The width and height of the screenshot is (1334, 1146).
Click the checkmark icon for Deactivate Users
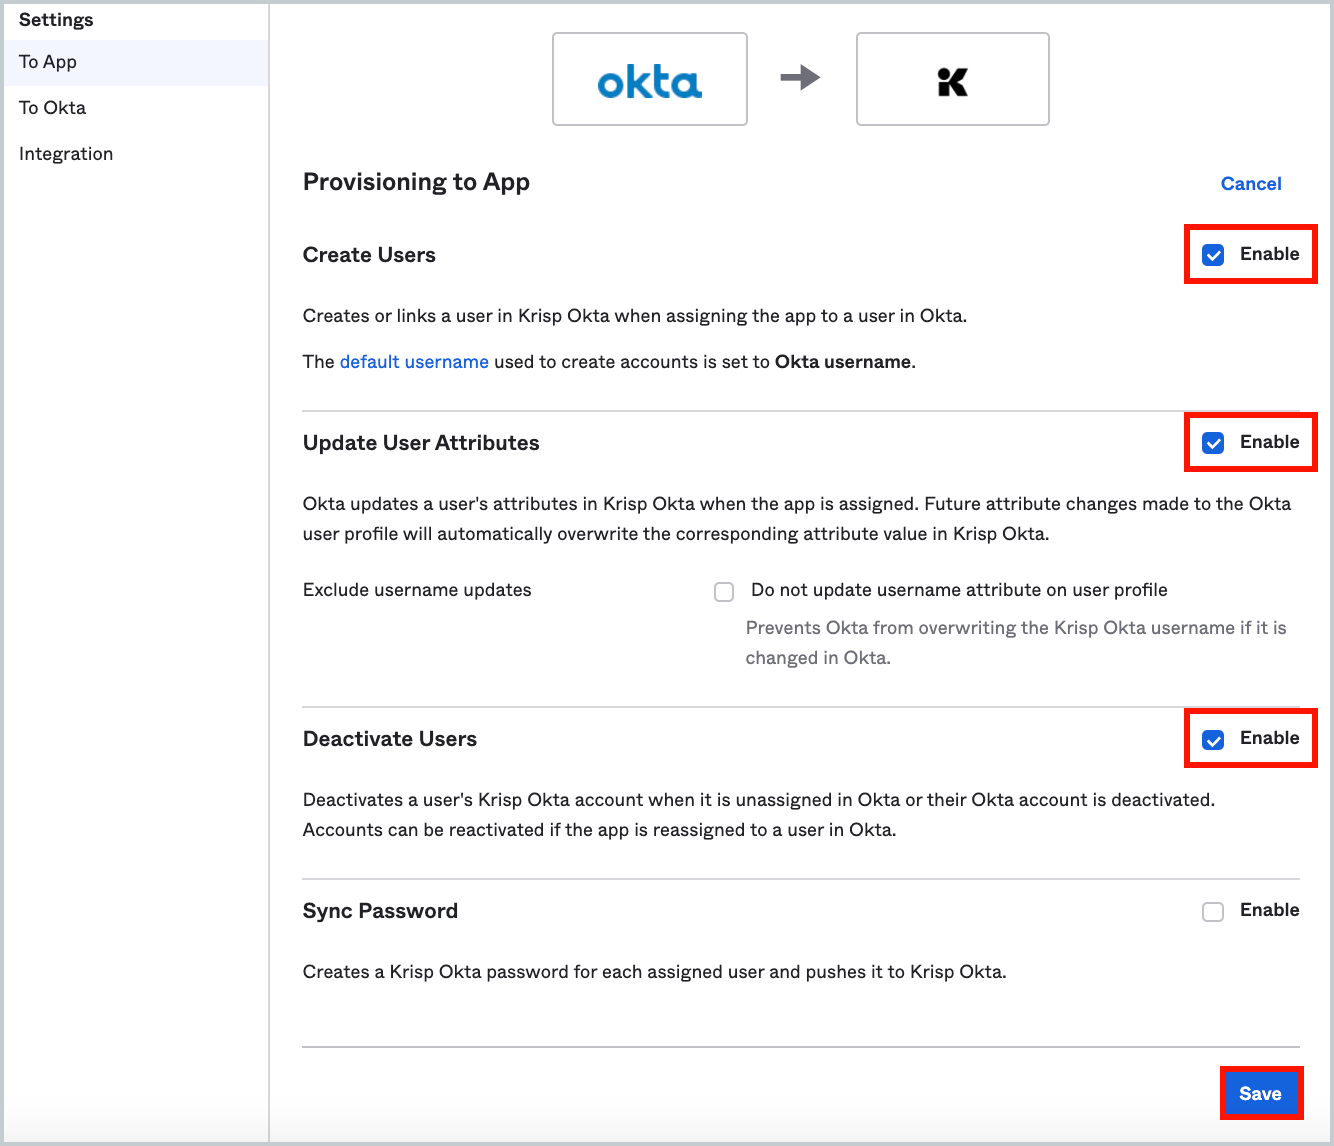(x=1212, y=739)
